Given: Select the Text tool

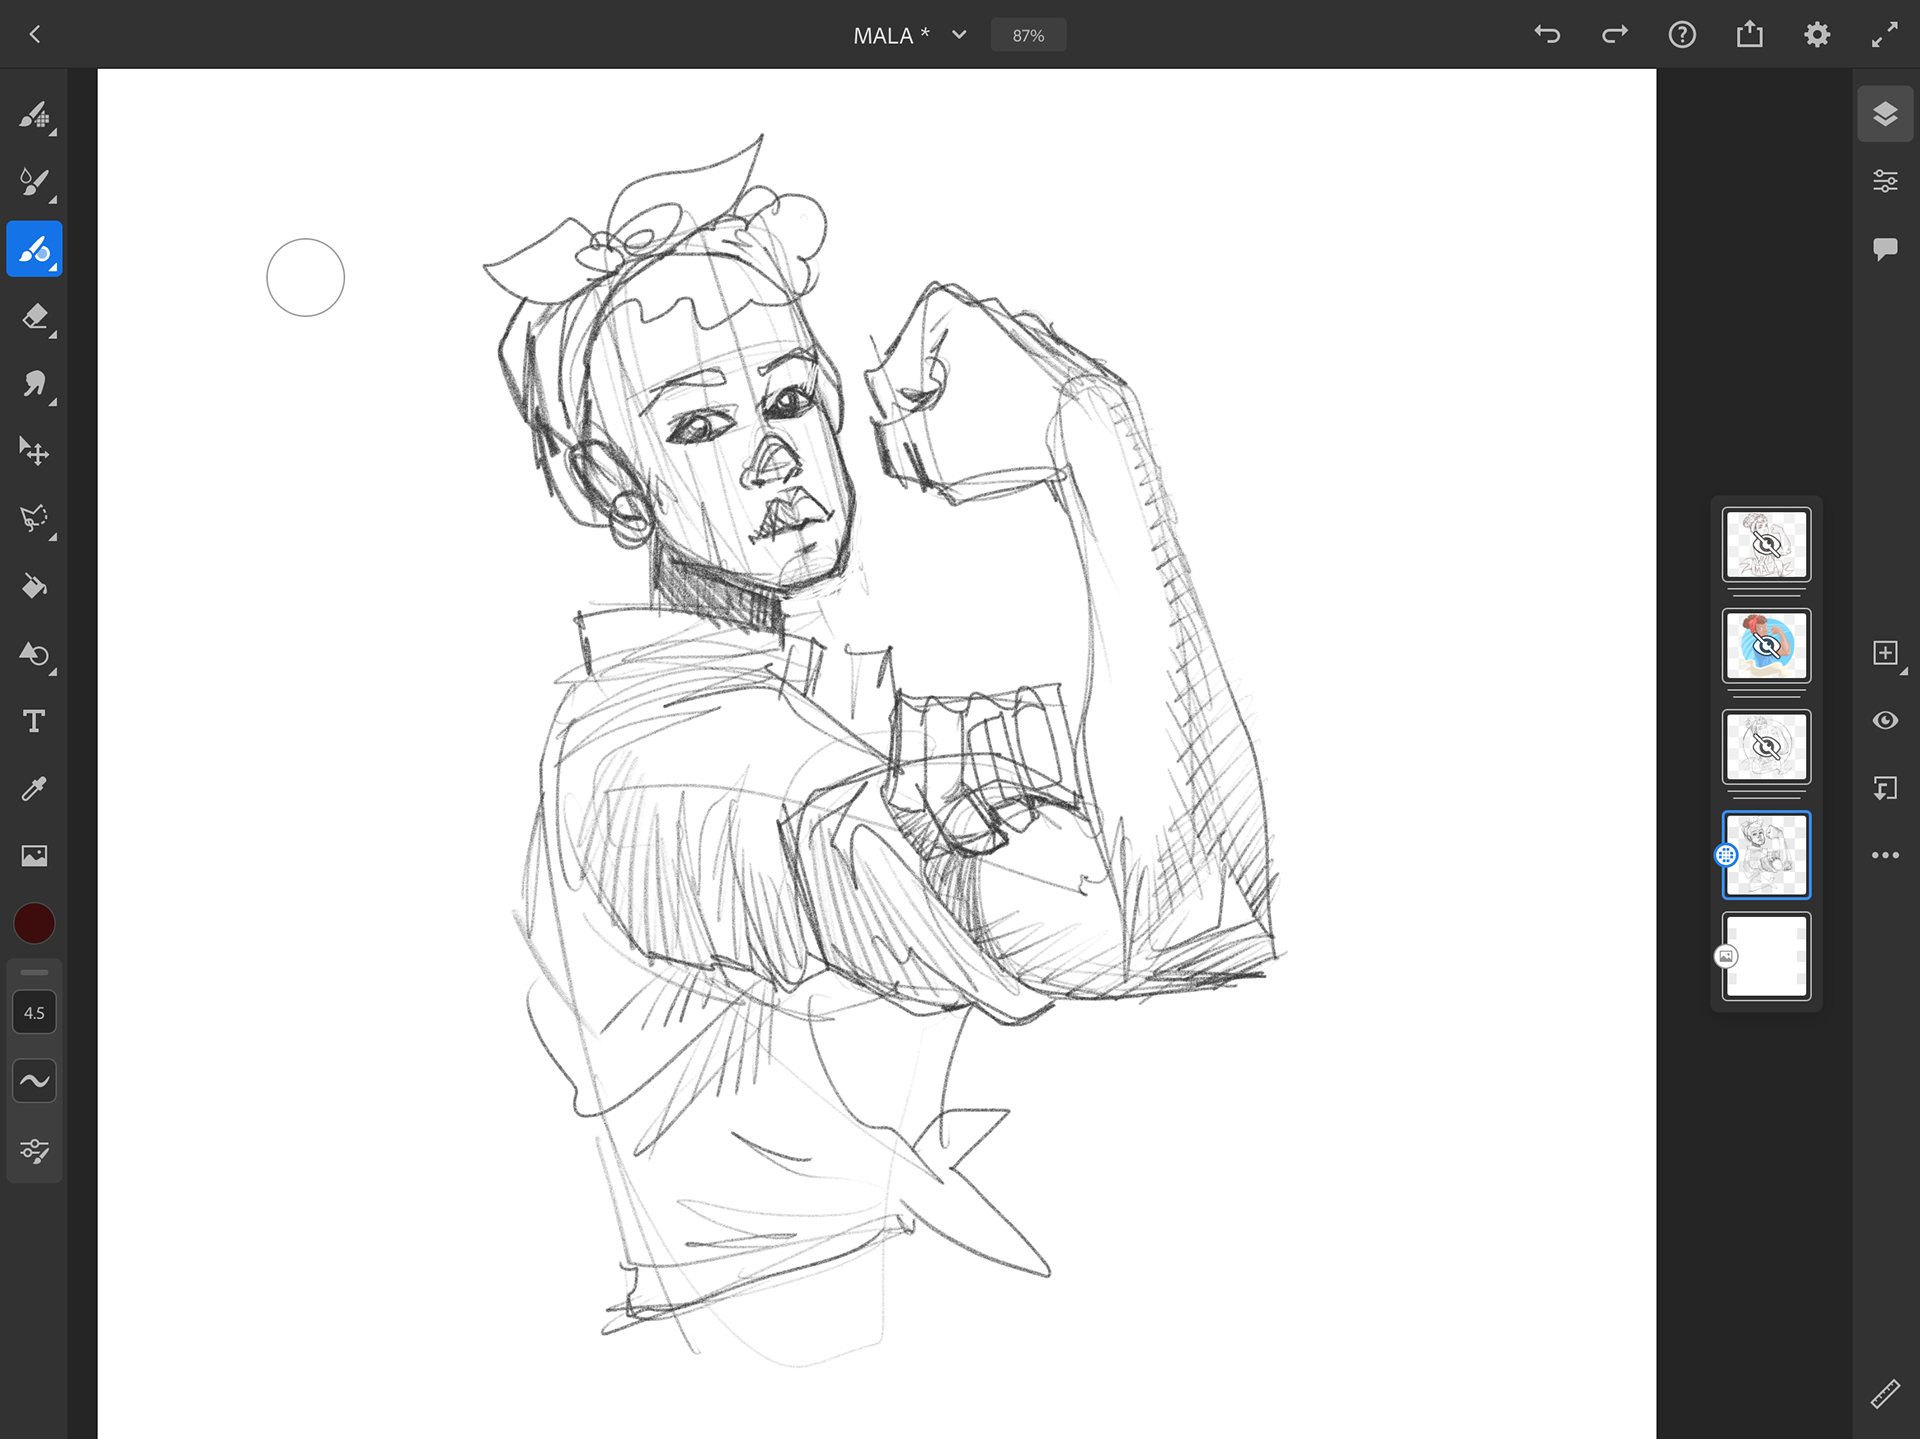Looking at the screenshot, I should point(34,721).
